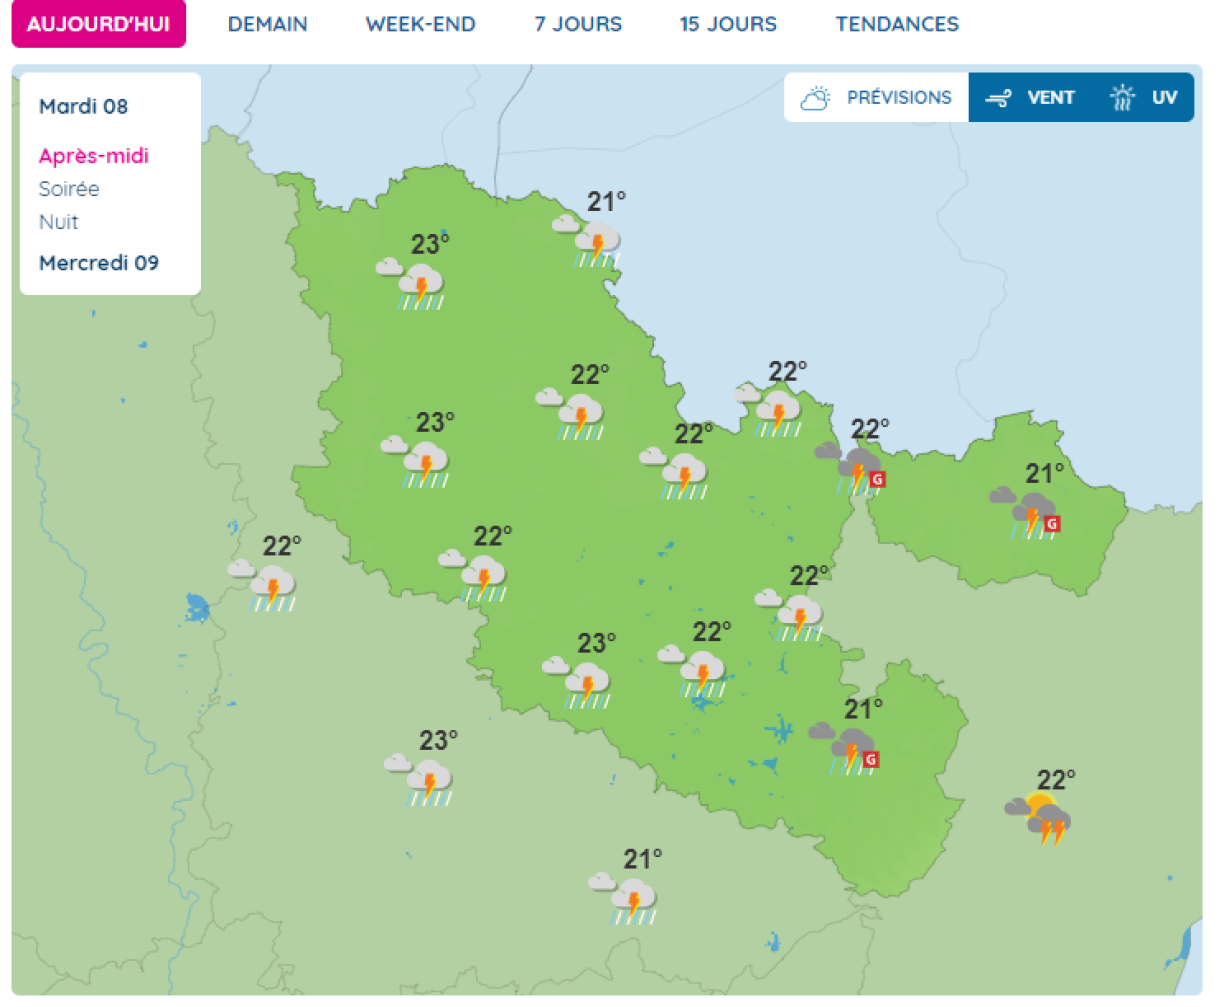Enable the UV index map layer

click(1144, 97)
